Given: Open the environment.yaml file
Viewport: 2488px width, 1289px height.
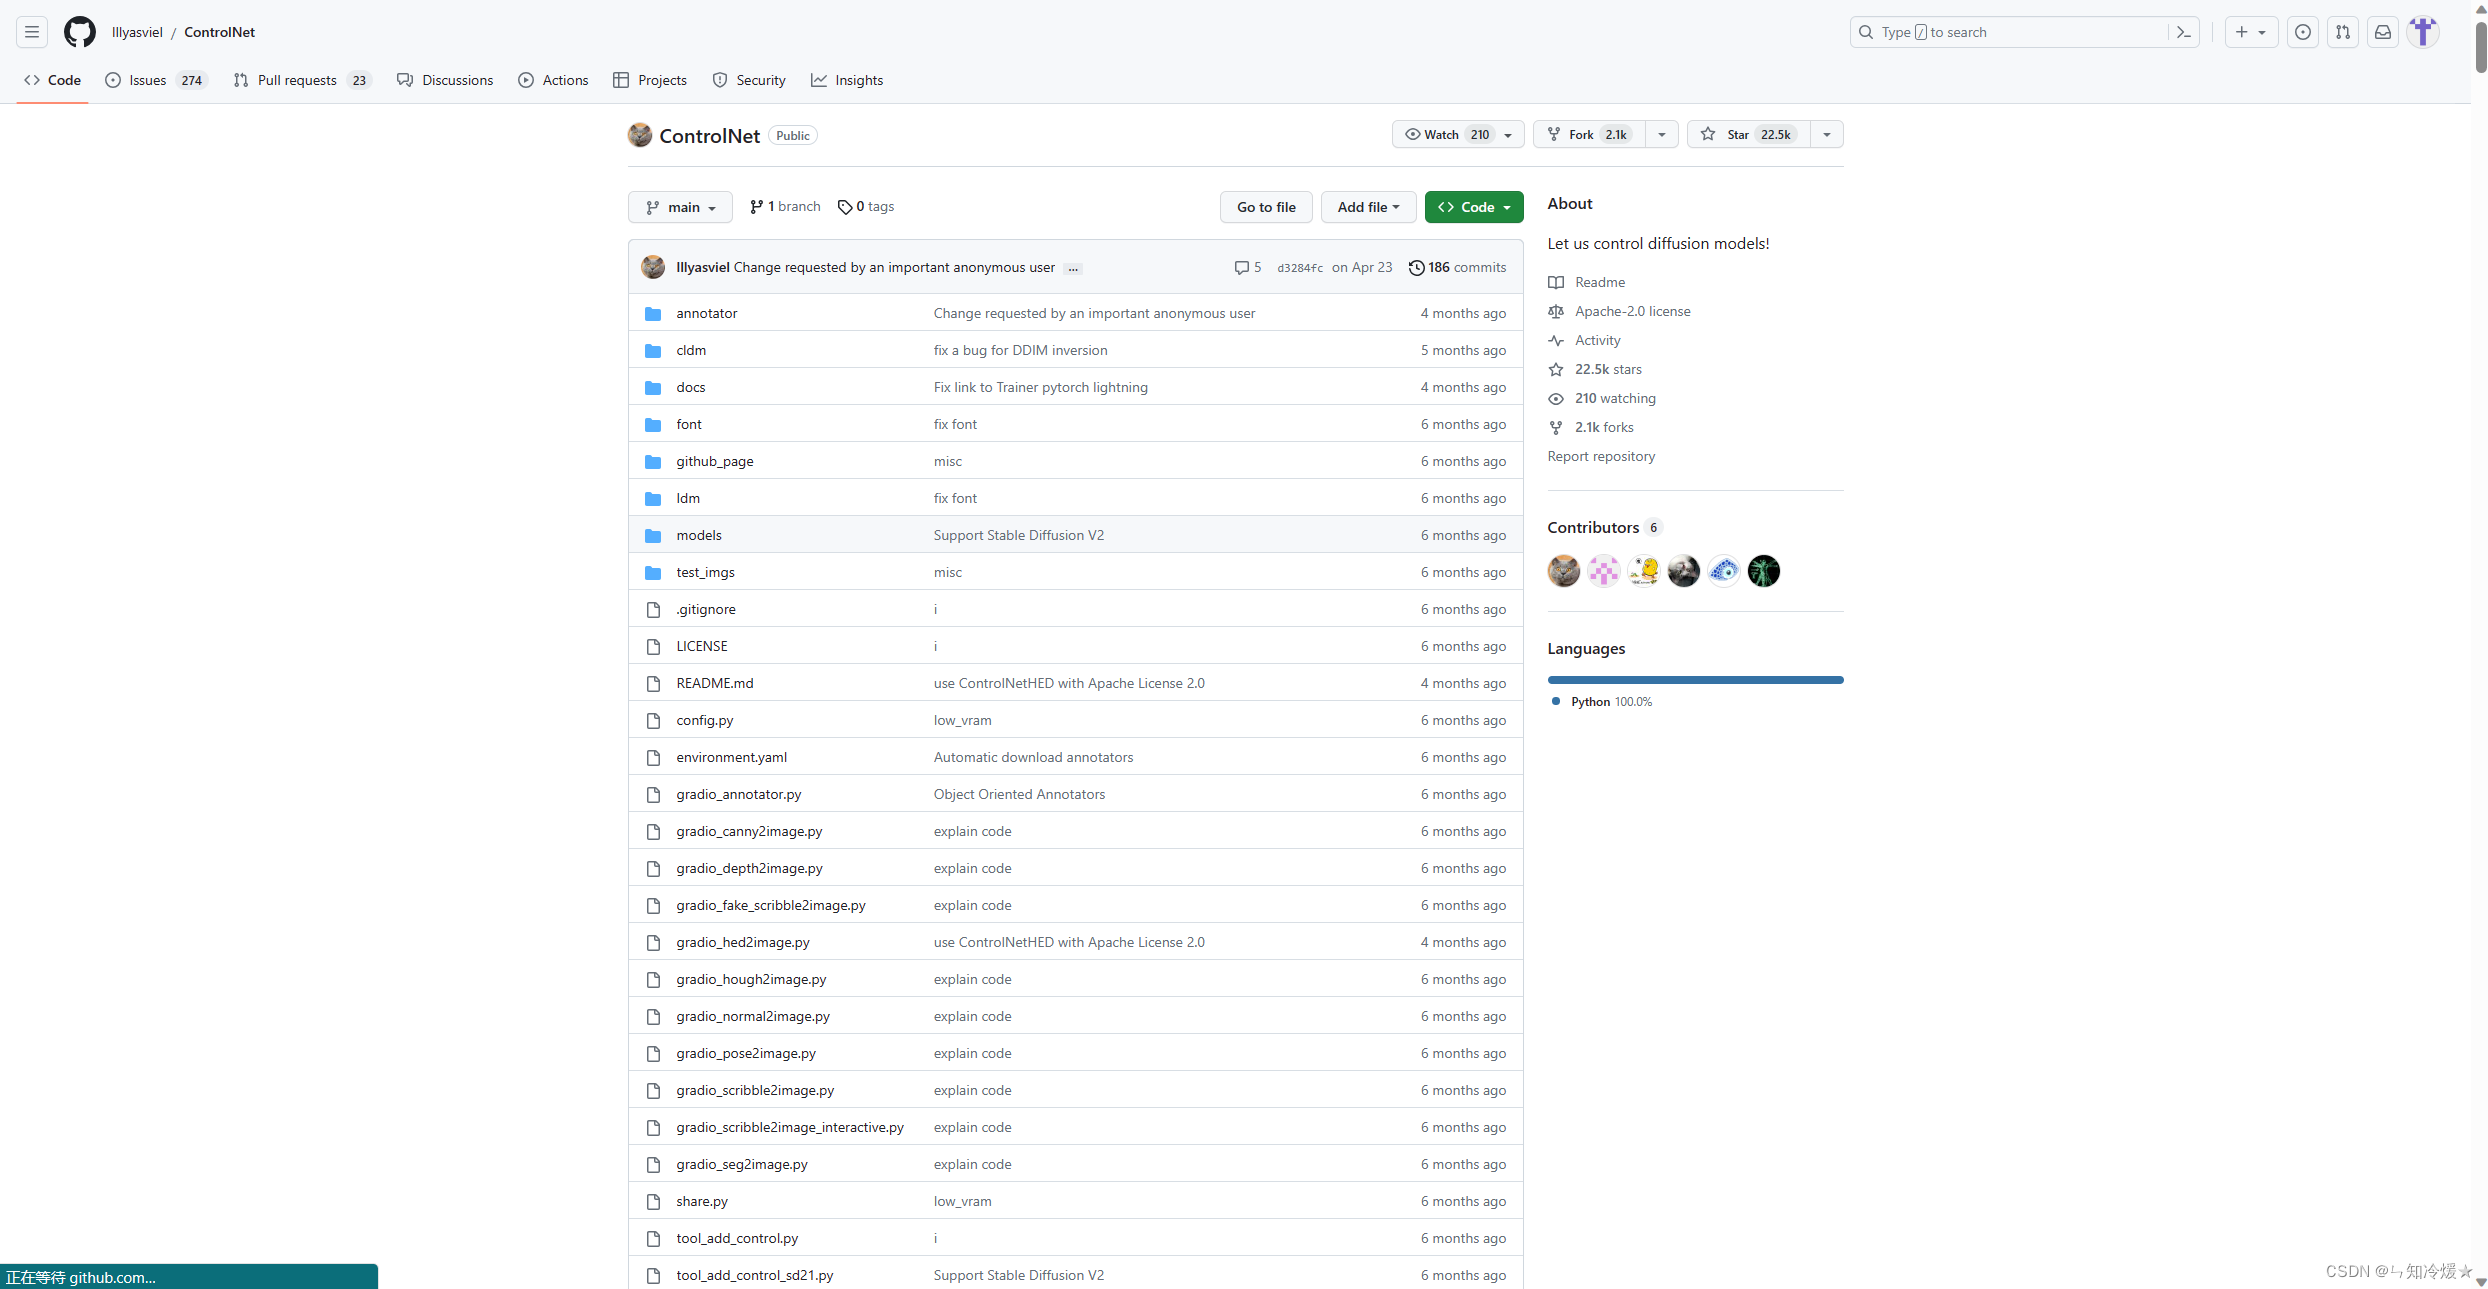Looking at the screenshot, I should click(731, 757).
